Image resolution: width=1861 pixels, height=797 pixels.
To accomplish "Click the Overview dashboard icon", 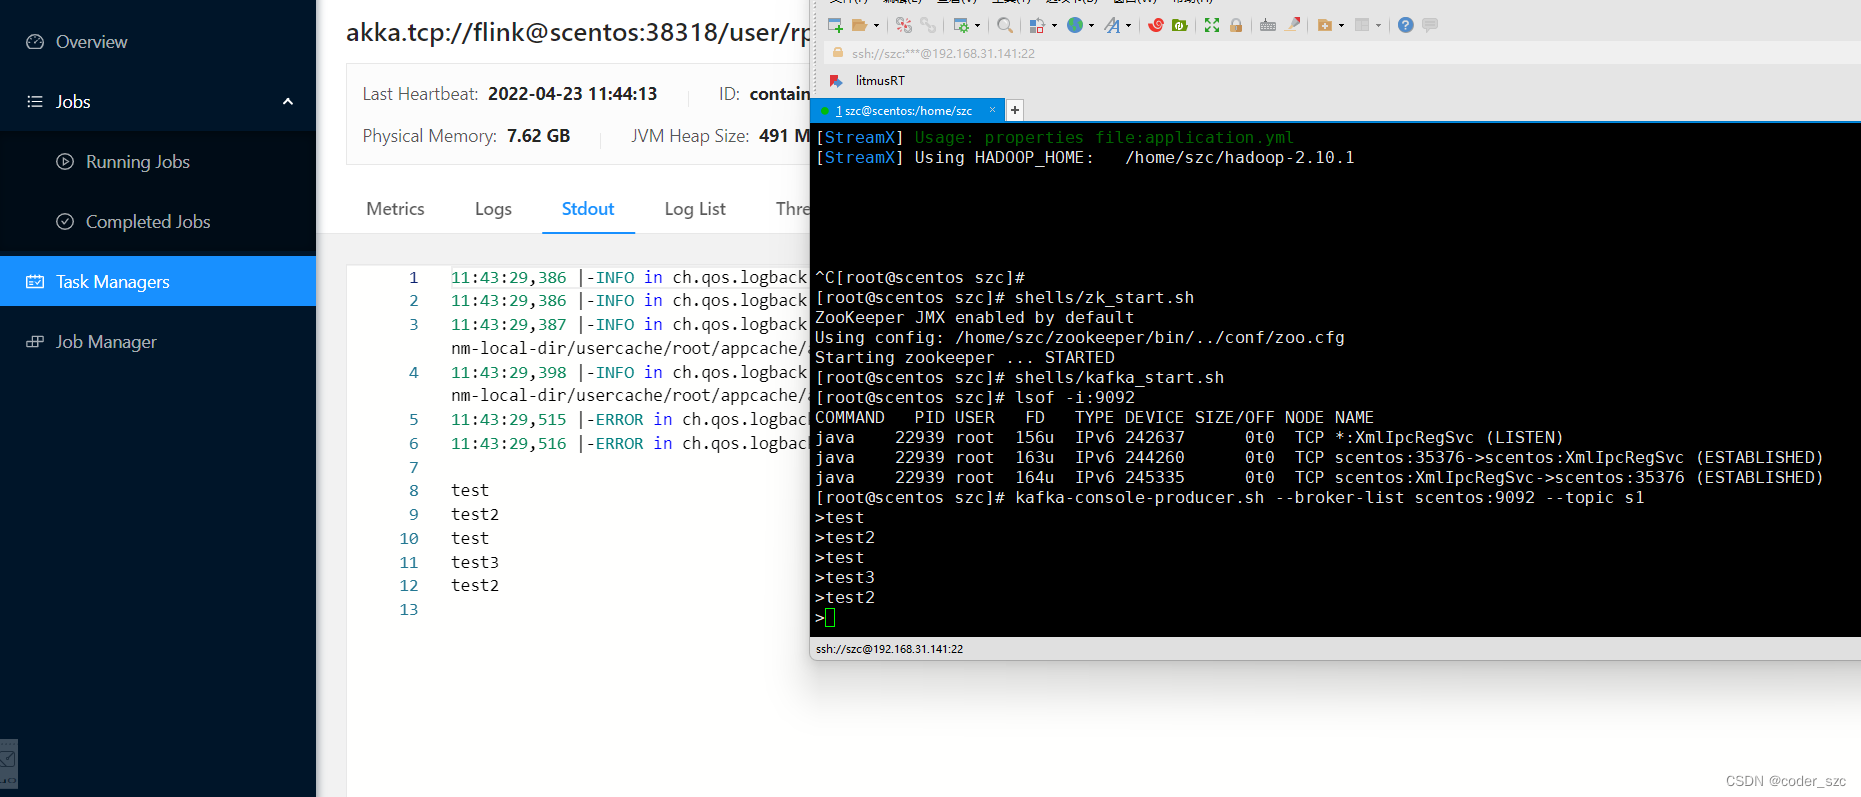I will (35, 42).
